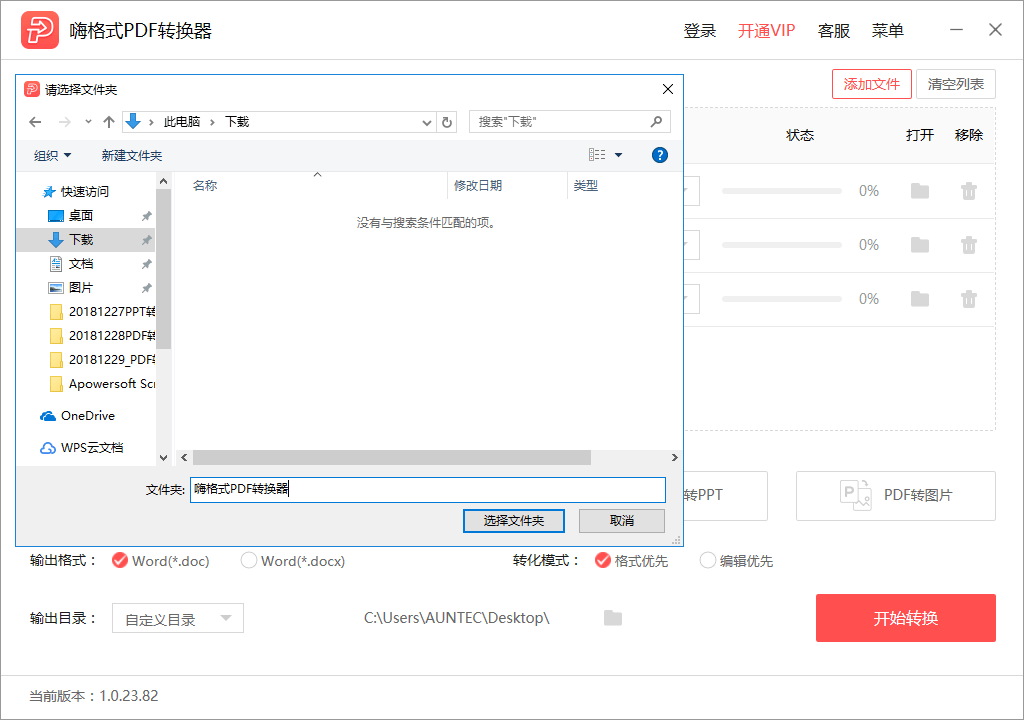The height and width of the screenshot is (720, 1024).
Task: Click the download arrow location icon
Action: (x=133, y=122)
